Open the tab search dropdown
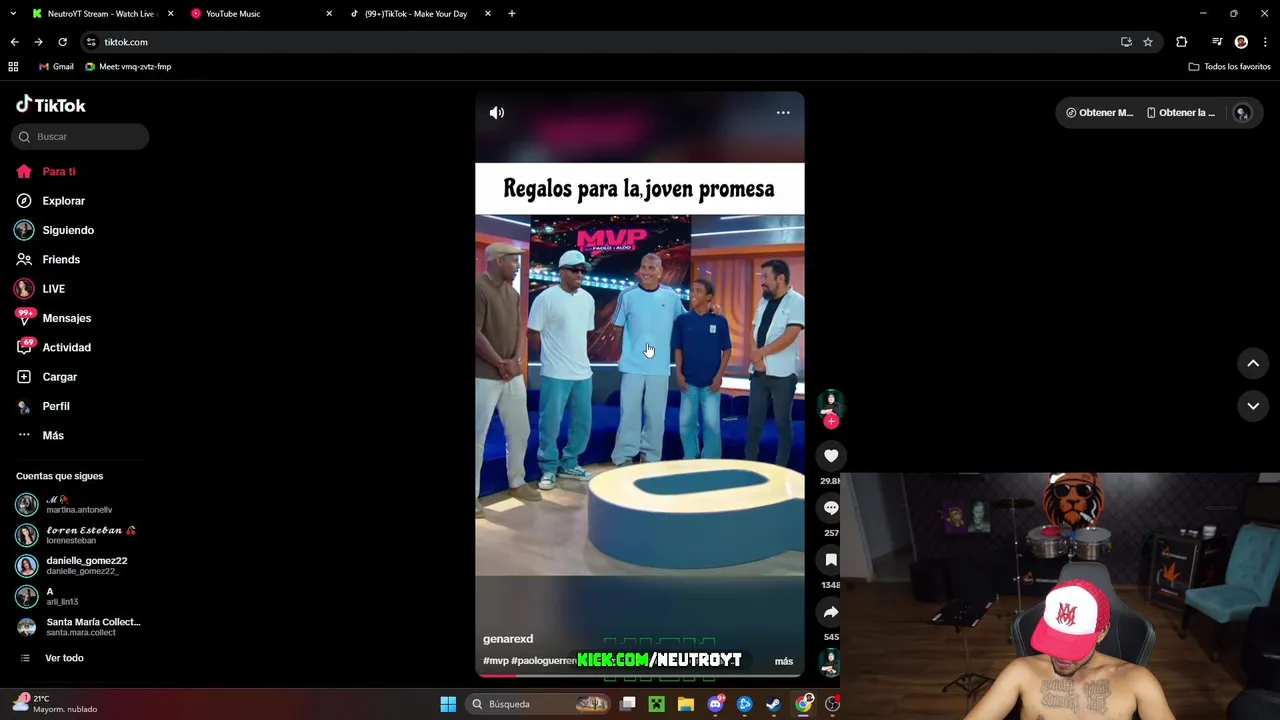The image size is (1280, 720). pos(13,14)
